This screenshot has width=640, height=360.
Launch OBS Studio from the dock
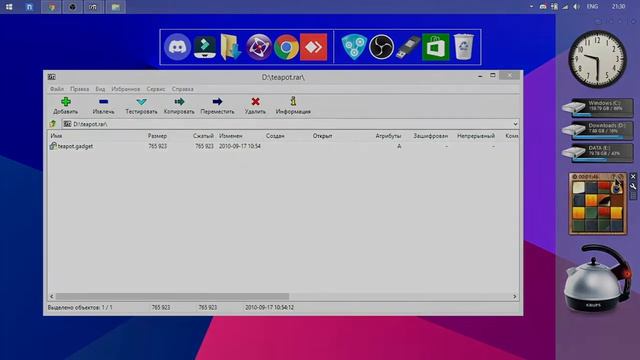tap(381, 47)
